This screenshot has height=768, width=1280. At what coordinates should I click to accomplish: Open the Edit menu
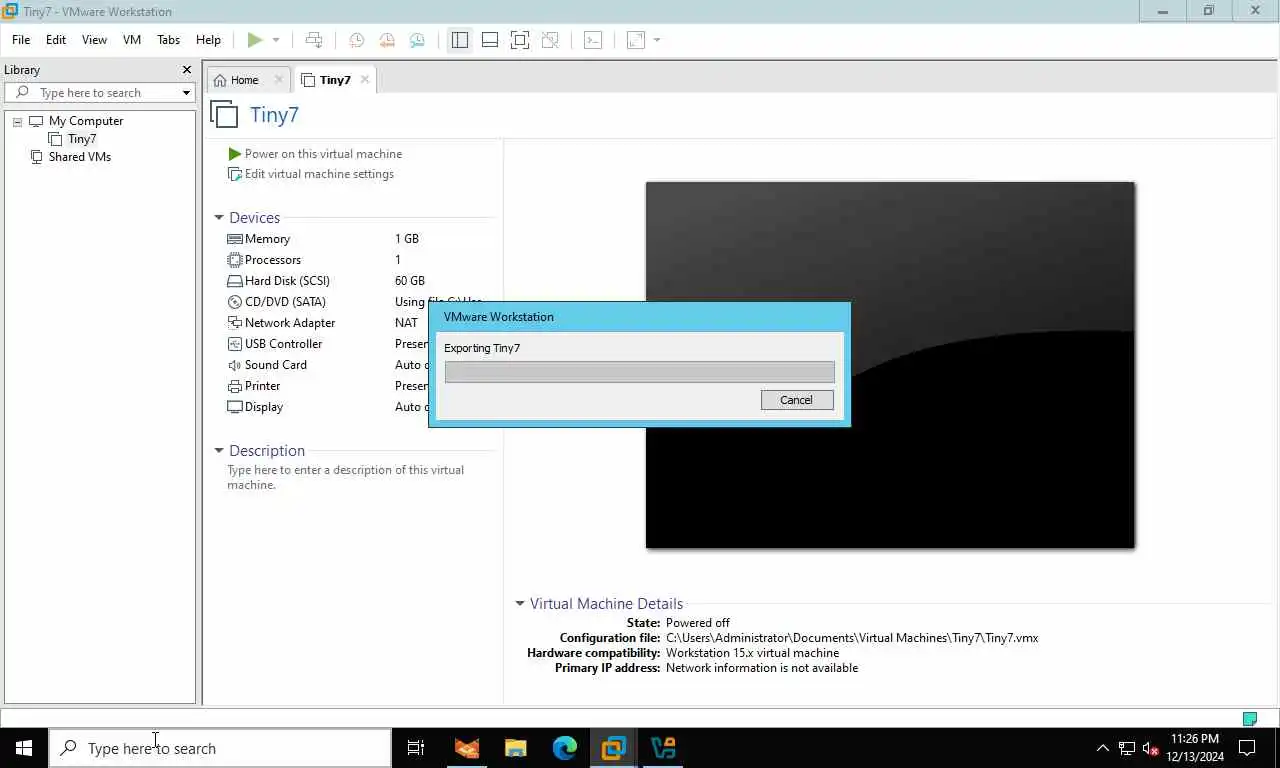(56, 40)
